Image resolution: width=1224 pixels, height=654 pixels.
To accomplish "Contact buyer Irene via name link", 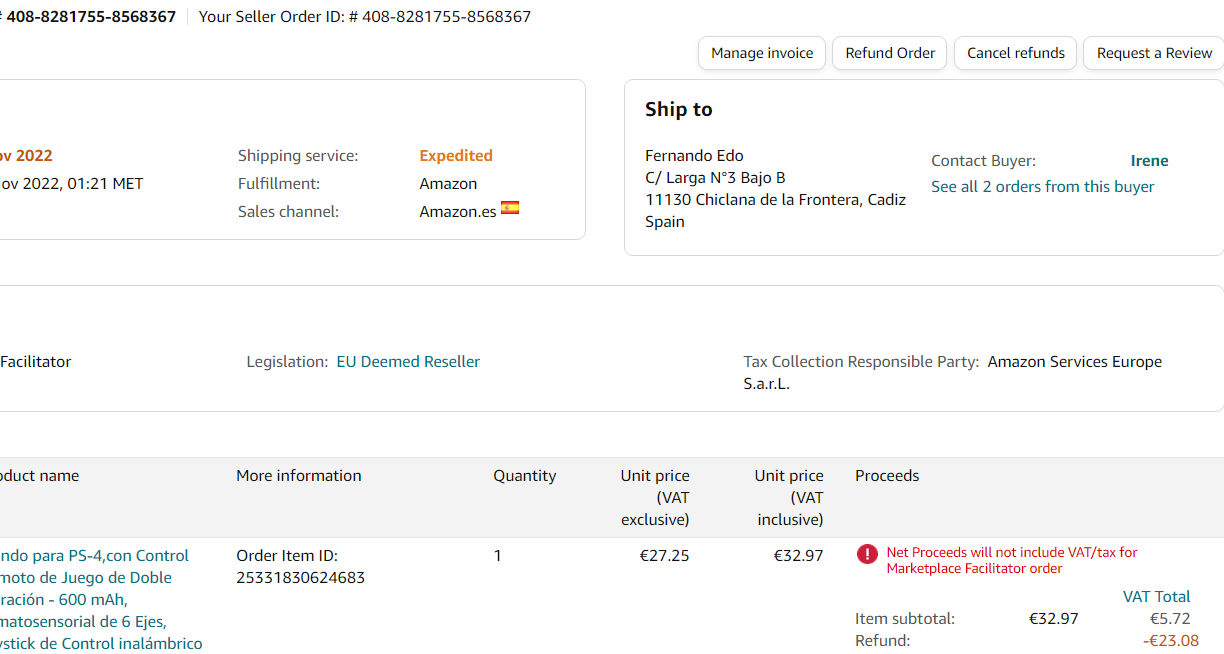I will pyautogui.click(x=1149, y=161).
